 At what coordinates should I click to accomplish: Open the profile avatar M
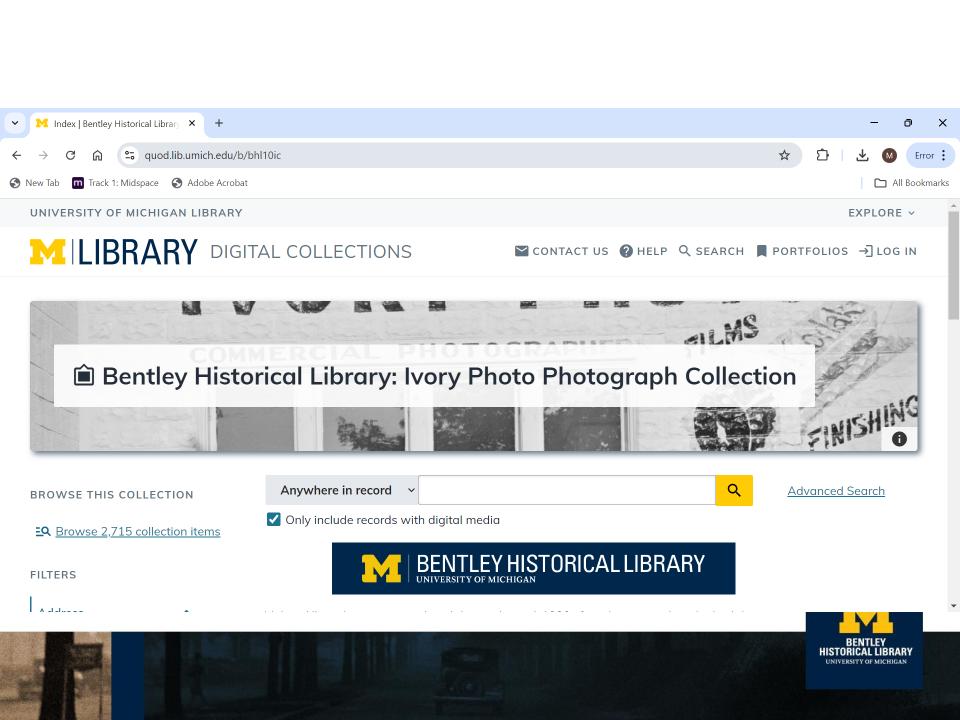pos(889,156)
